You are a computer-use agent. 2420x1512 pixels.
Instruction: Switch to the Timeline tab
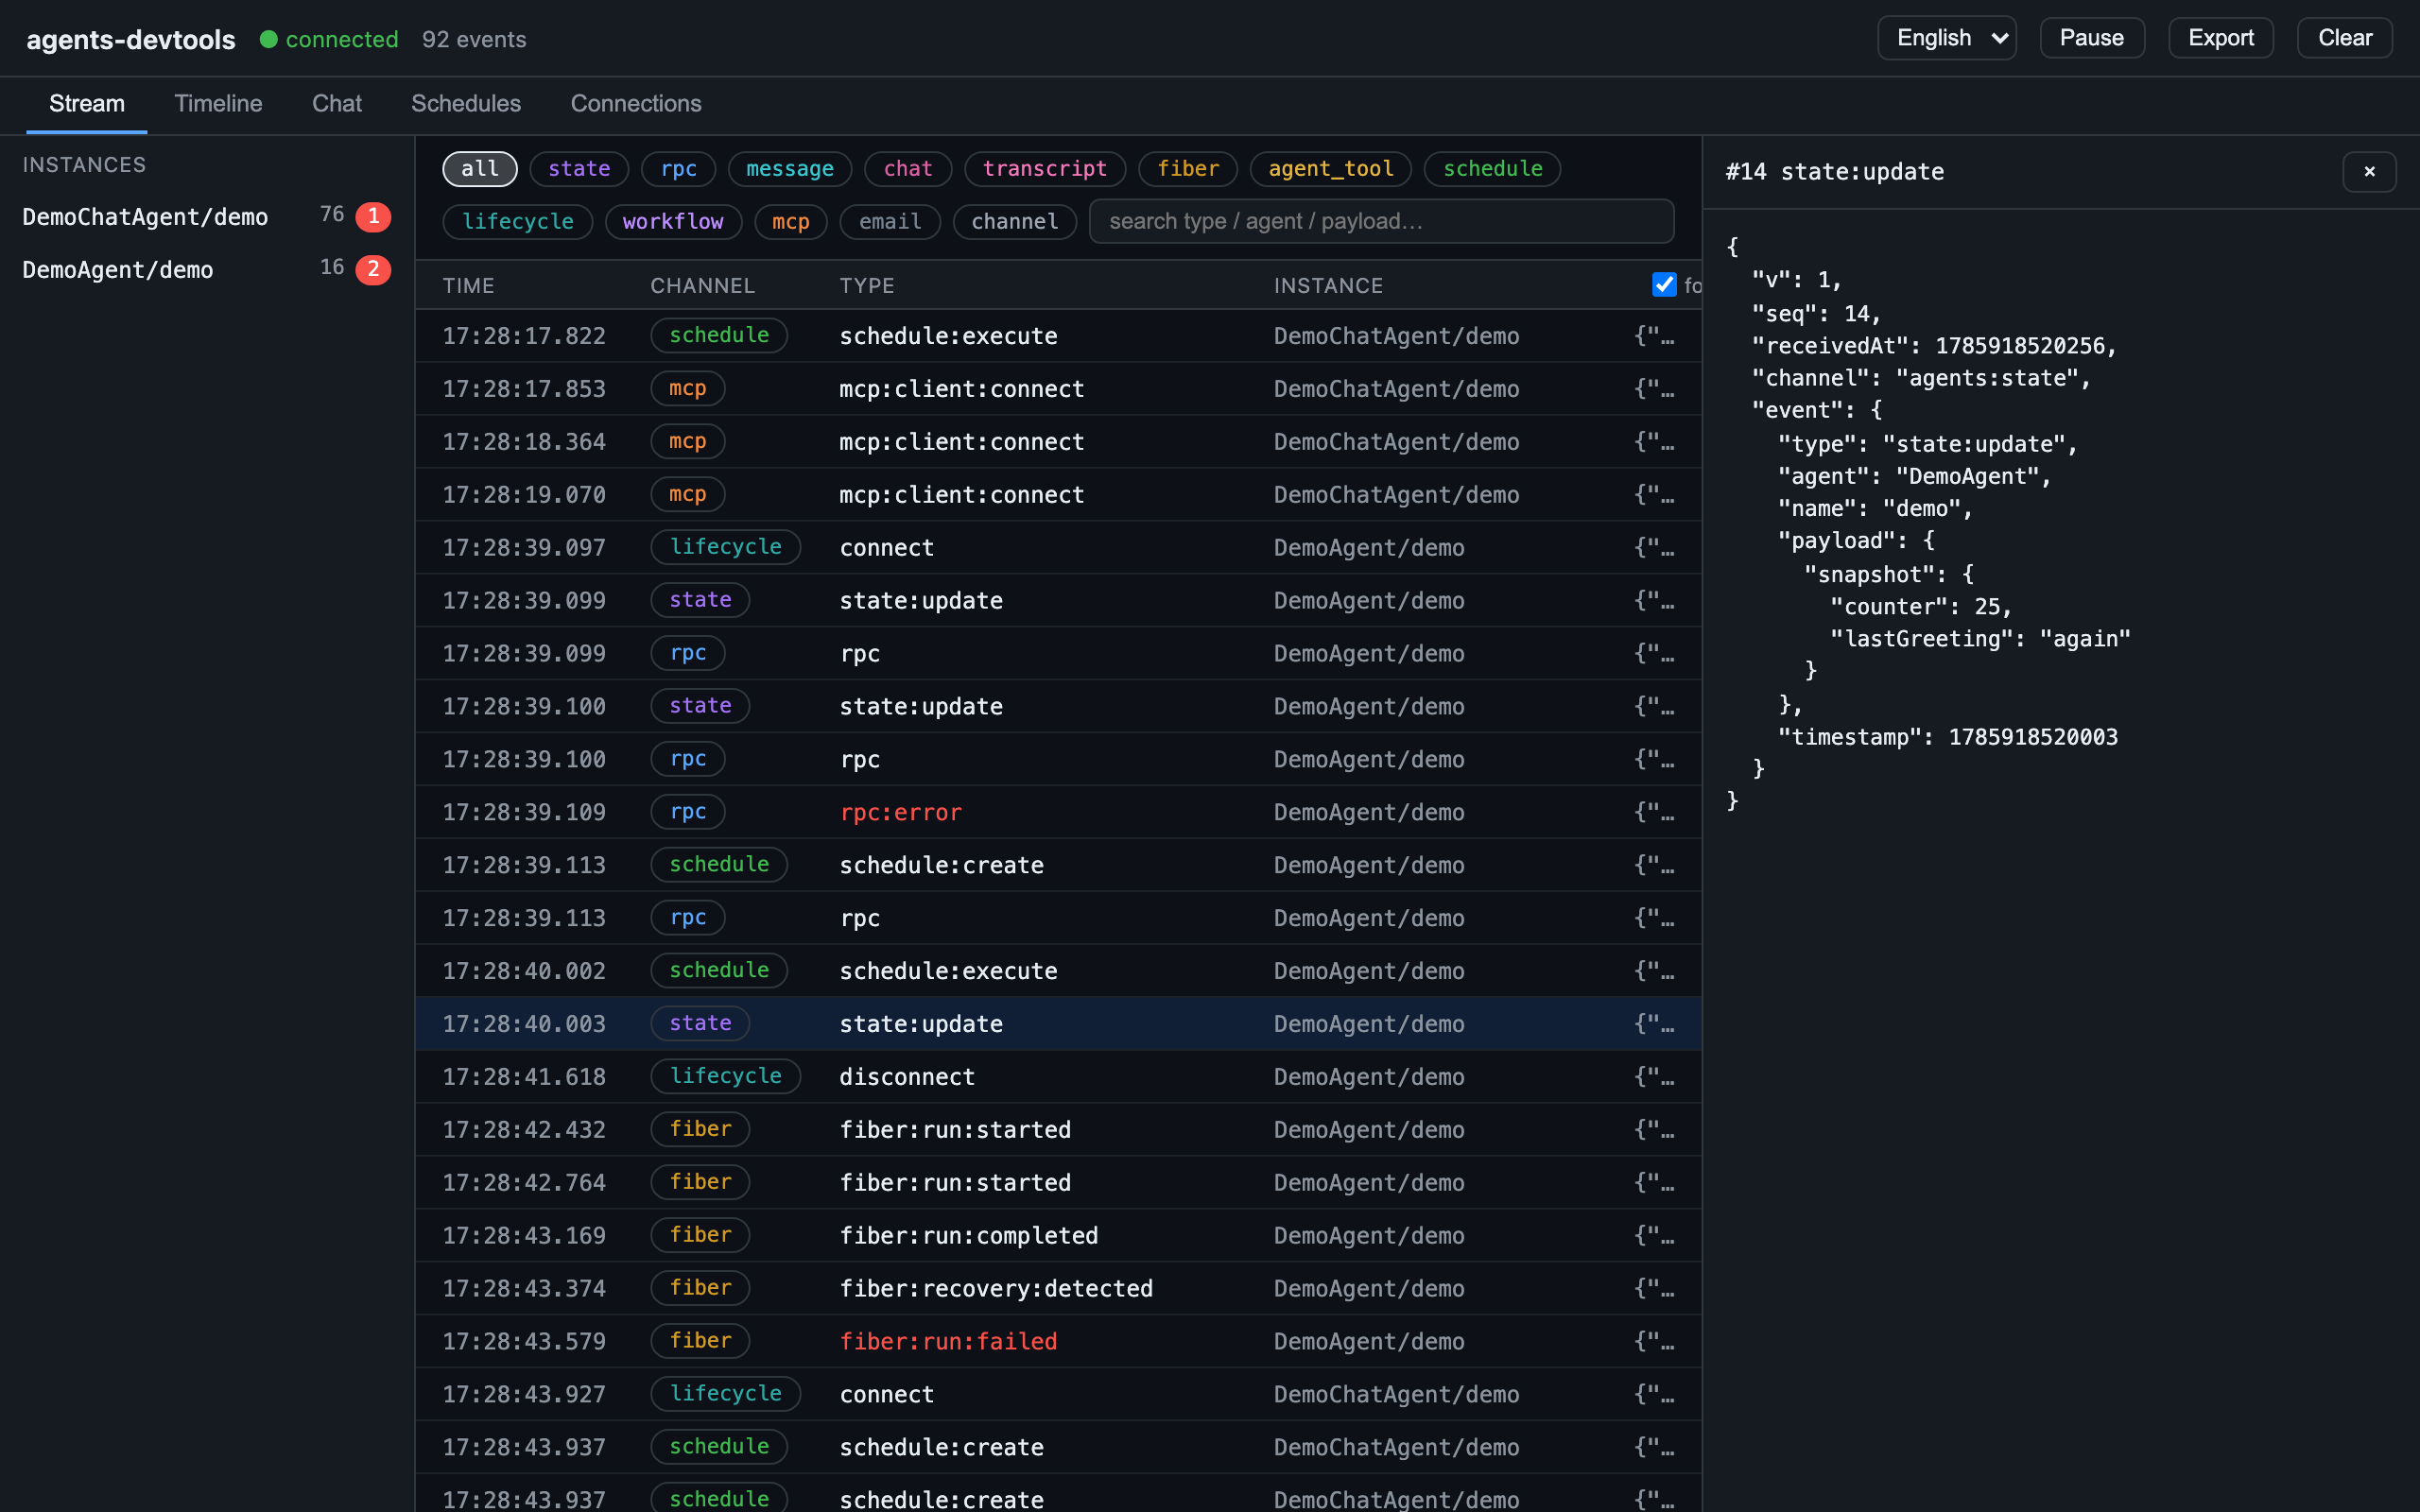pos(218,104)
